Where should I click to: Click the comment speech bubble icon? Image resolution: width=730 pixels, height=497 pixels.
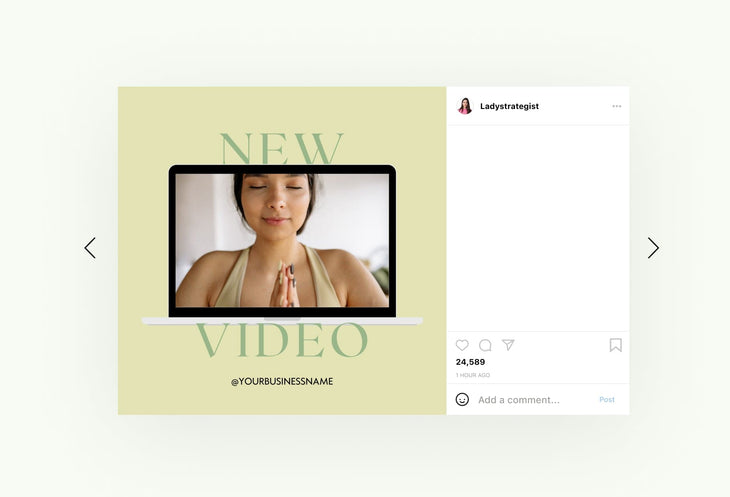click(x=485, y=345)
